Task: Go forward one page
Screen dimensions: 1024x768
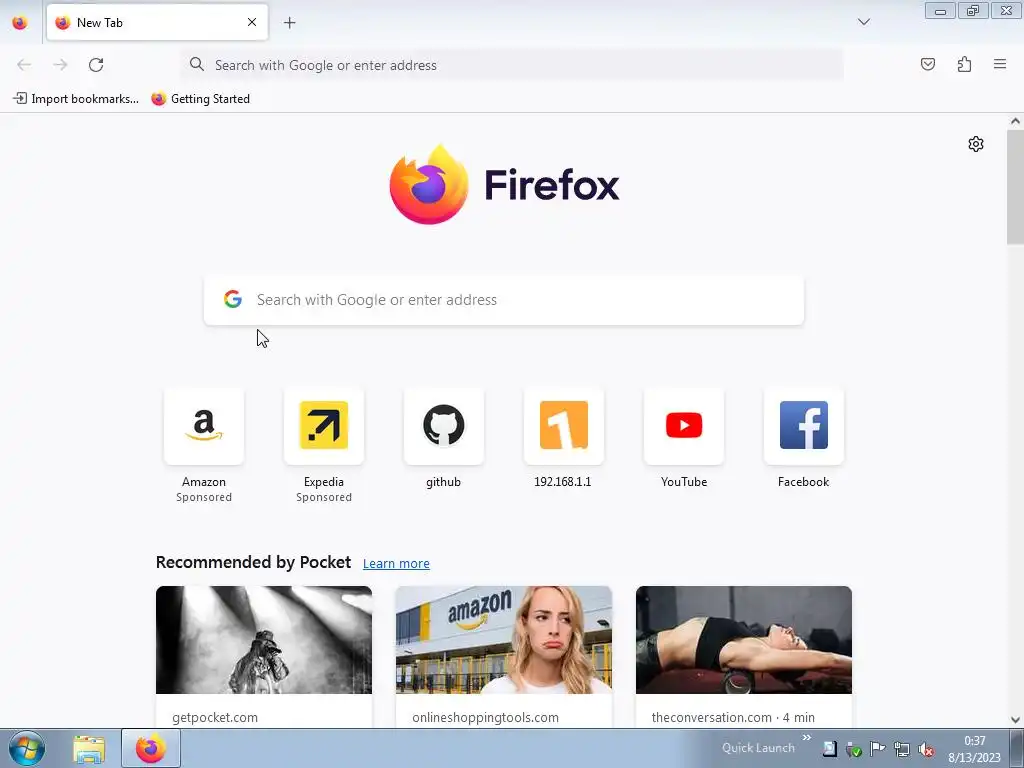Action: tap(60, 65)
